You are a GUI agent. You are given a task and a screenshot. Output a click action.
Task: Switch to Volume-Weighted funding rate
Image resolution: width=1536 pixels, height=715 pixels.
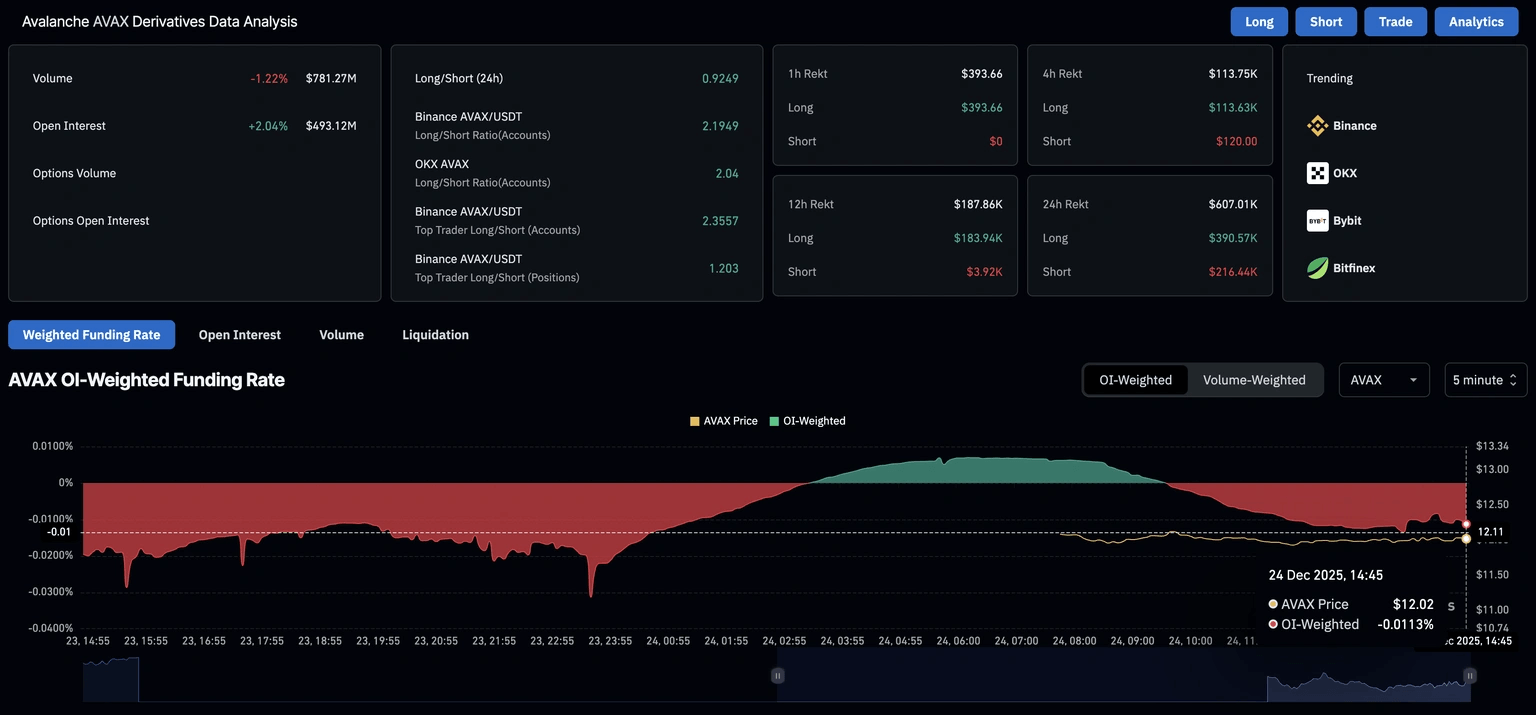[x=1254, y=380]
